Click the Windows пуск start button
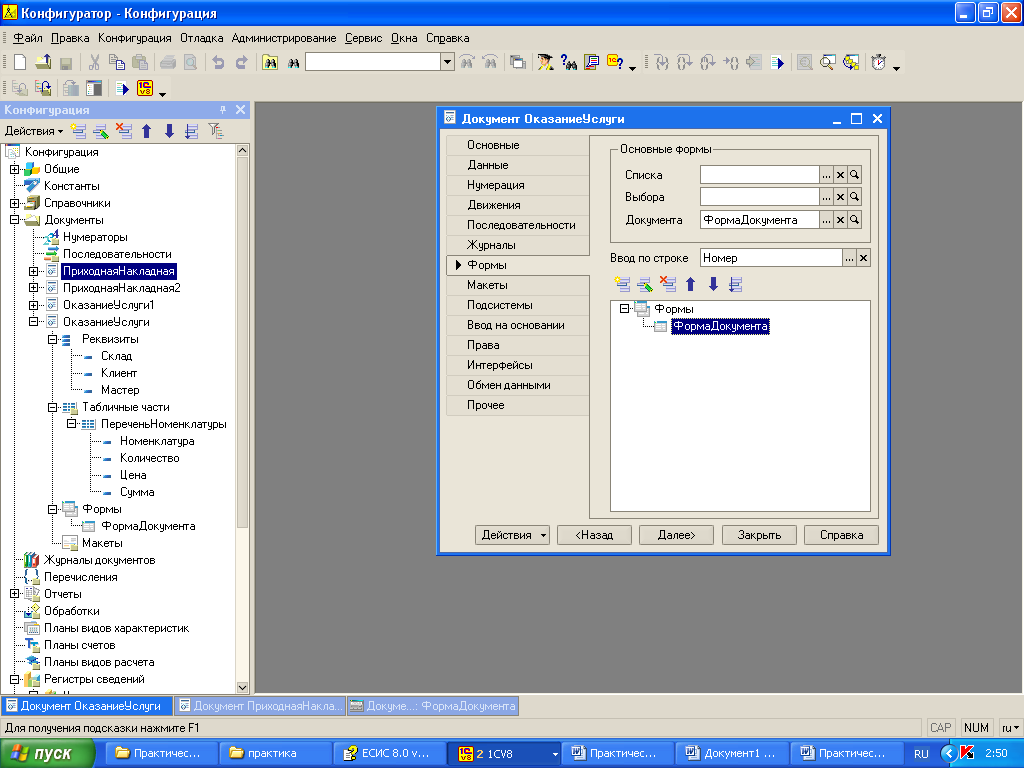 pos(46,754)
